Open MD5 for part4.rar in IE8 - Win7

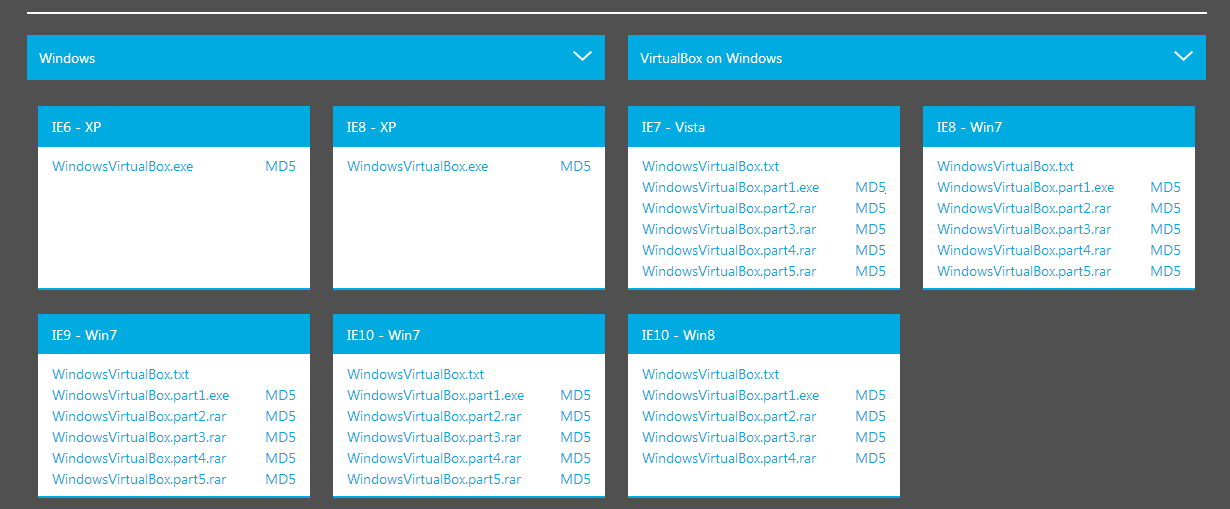tap(1165, 250)
